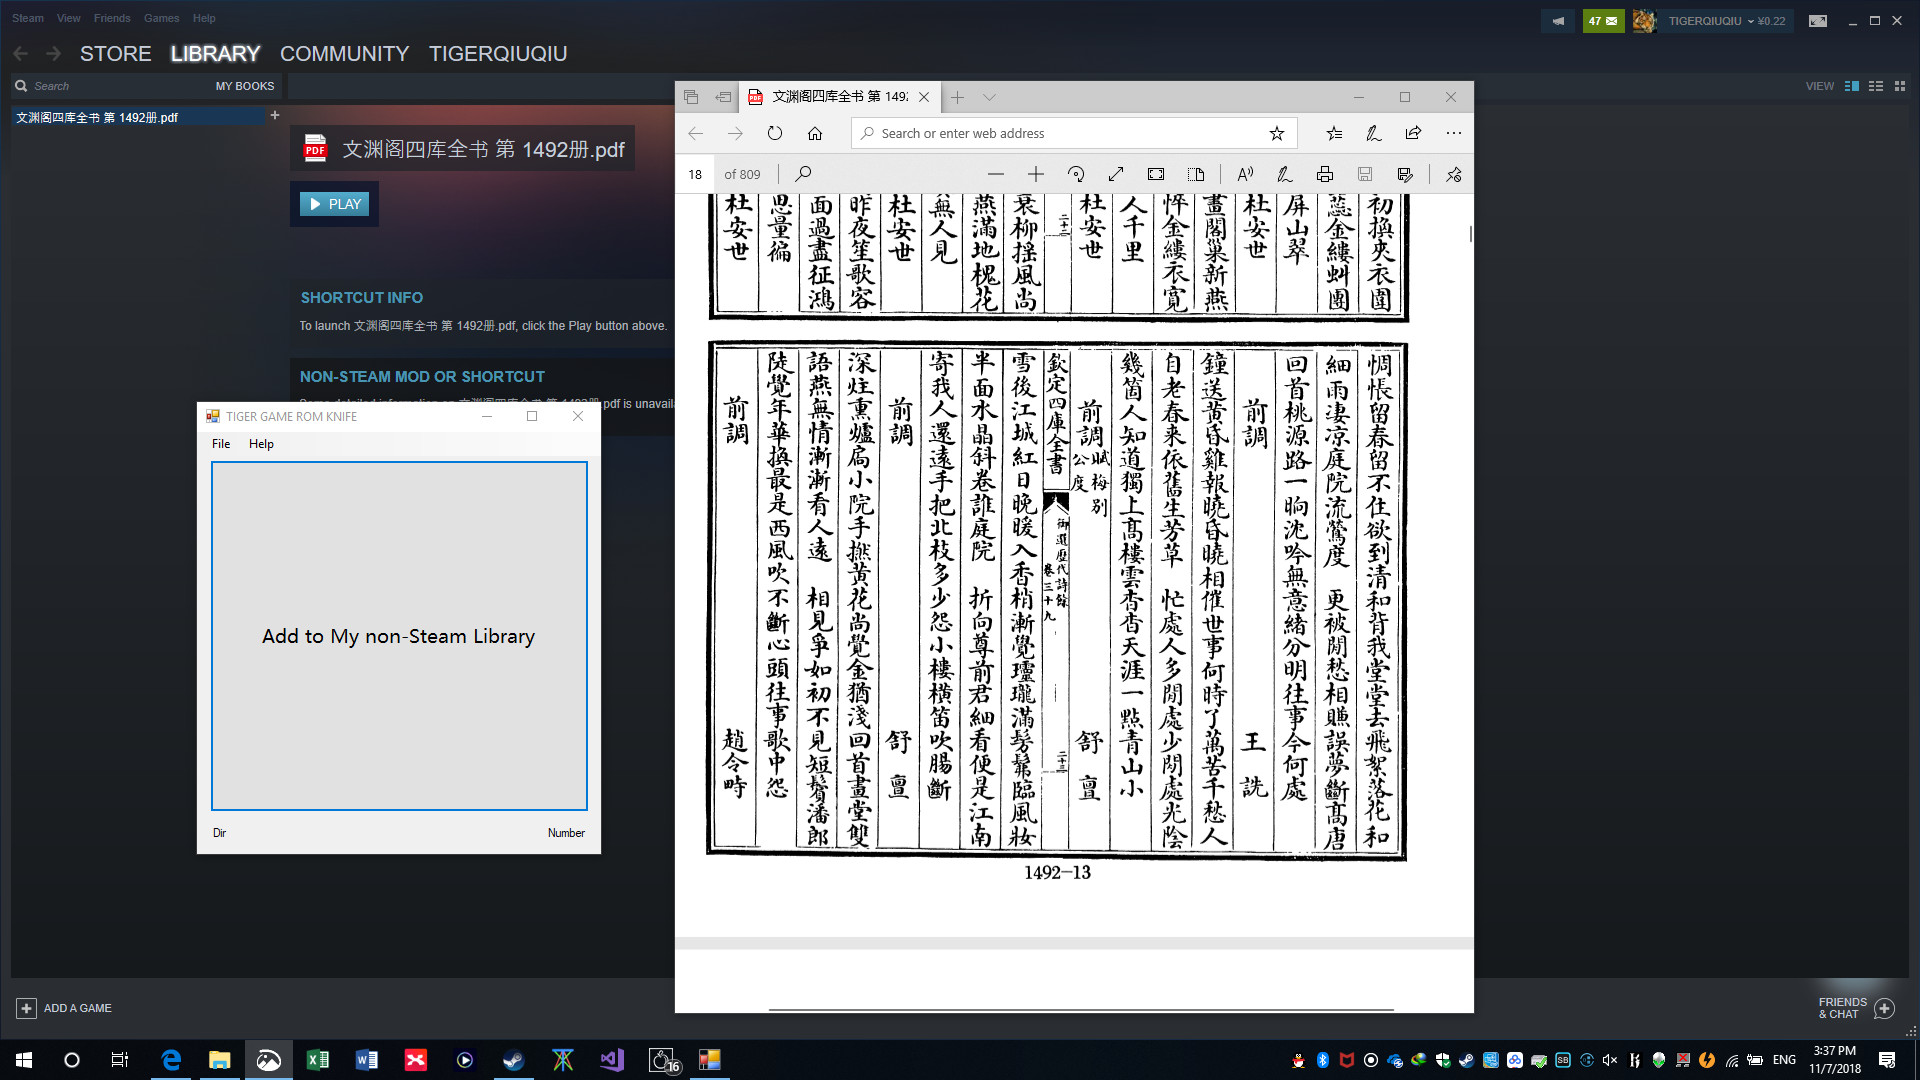
Task: Edit the PDF page number field
Action: 694,173
